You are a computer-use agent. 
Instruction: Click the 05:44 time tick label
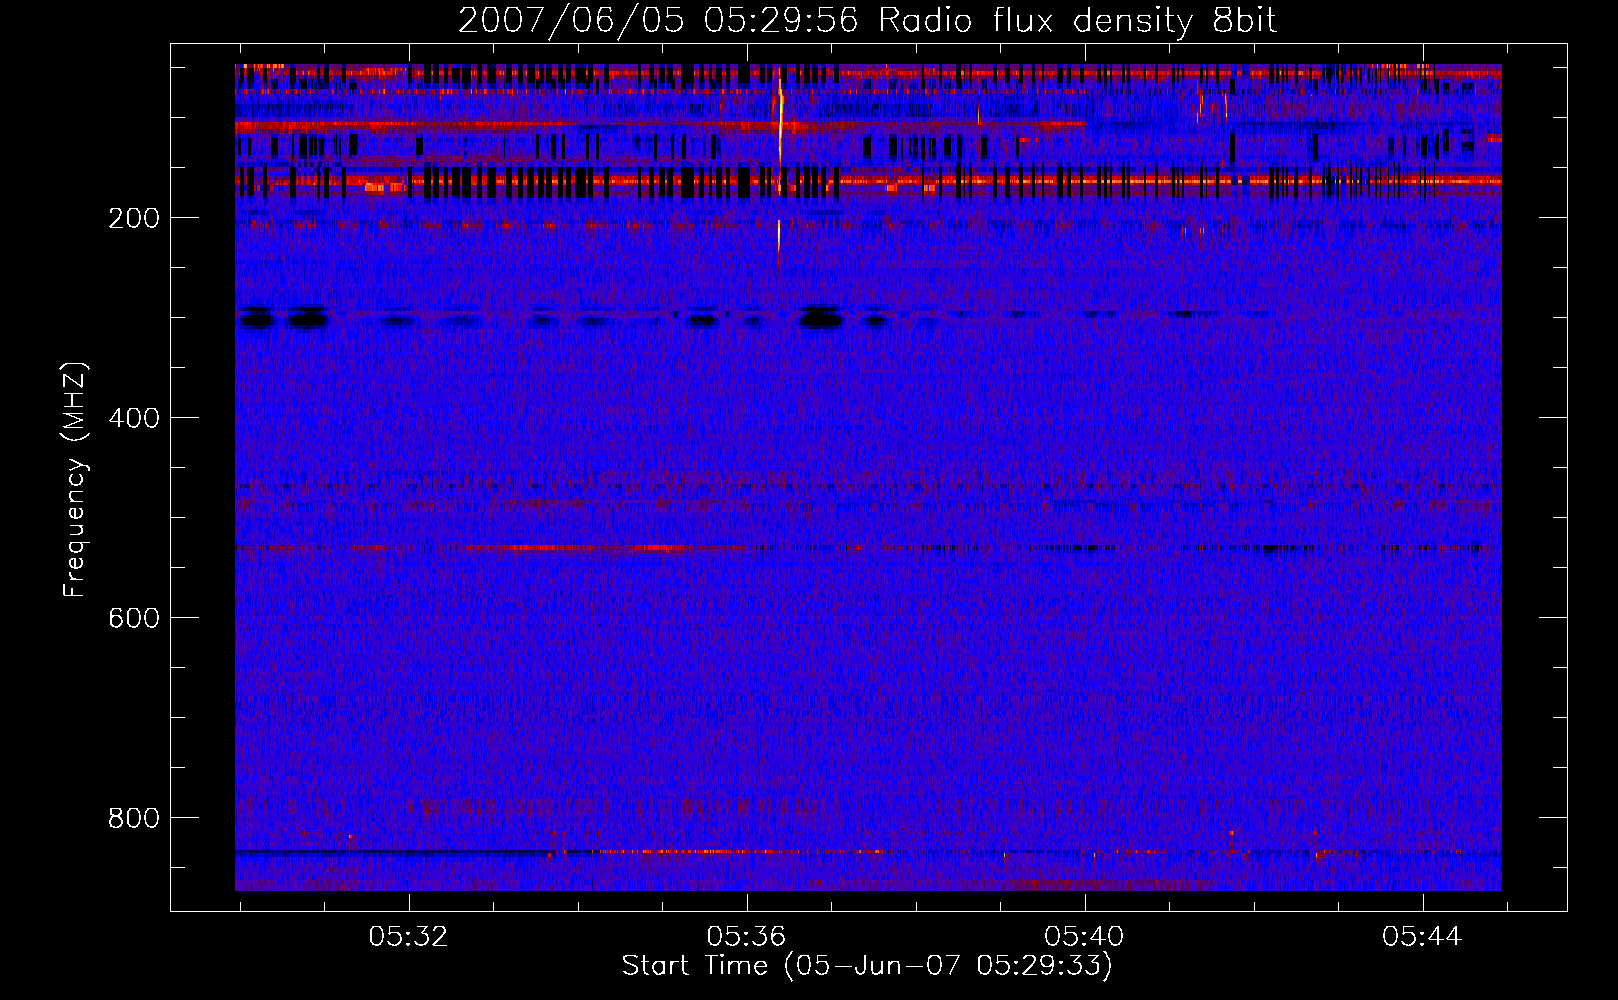coord(1422,937)
